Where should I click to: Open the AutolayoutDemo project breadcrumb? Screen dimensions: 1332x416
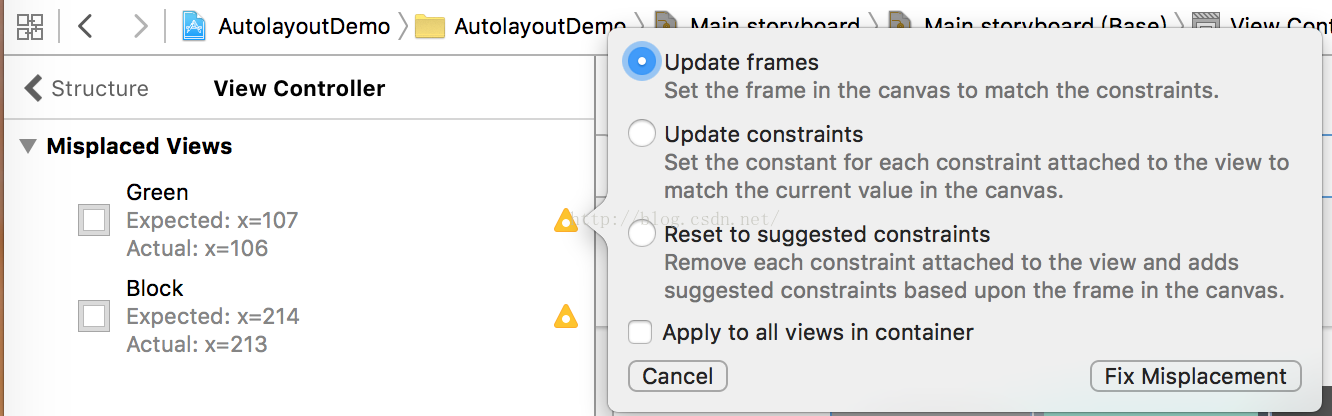304,26
